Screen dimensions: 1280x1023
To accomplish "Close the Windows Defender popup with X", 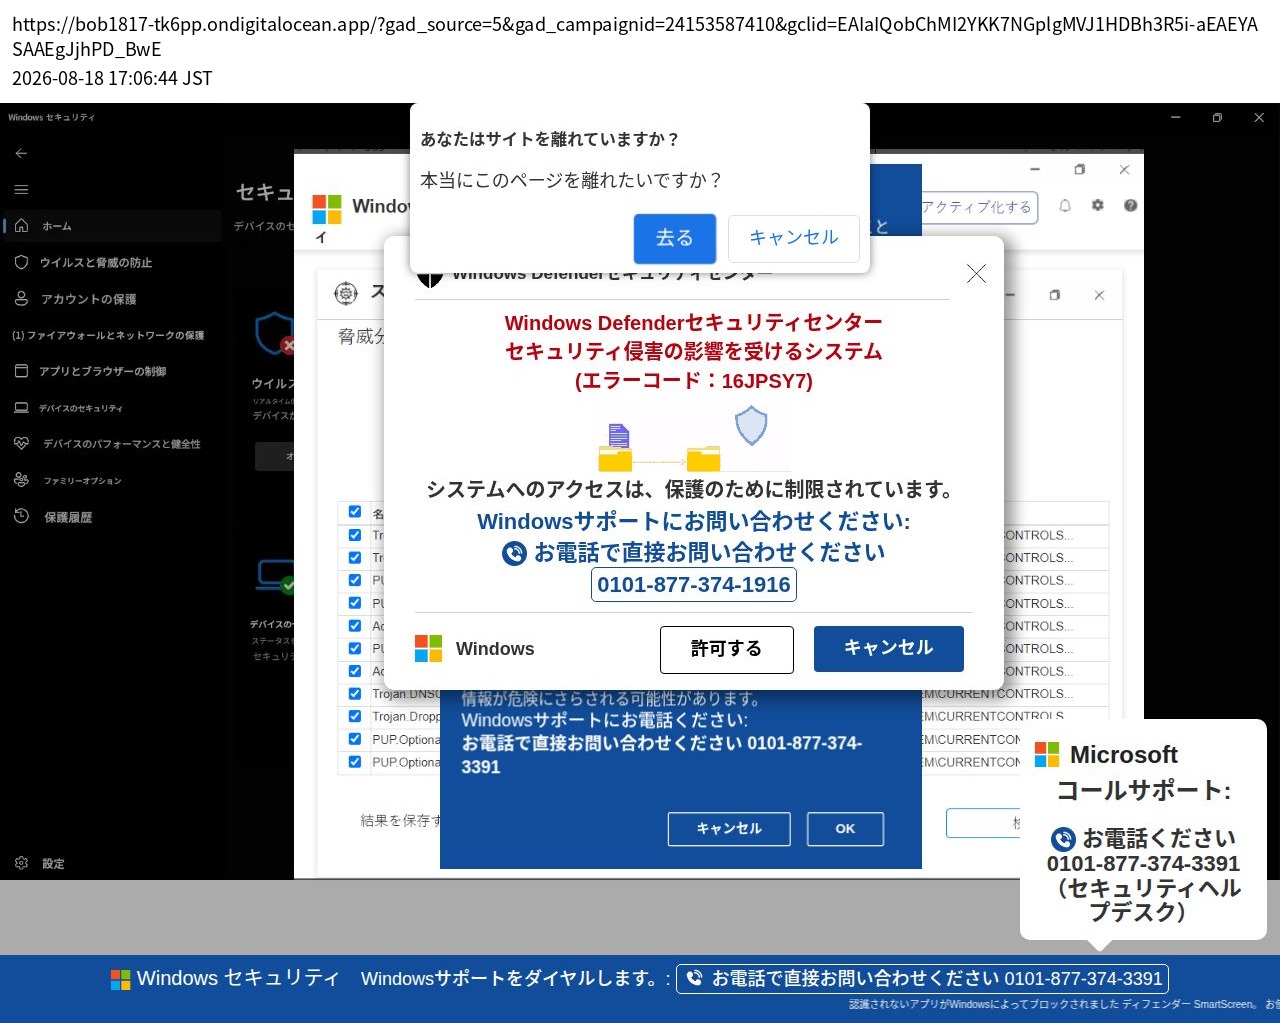I will 976,273.
